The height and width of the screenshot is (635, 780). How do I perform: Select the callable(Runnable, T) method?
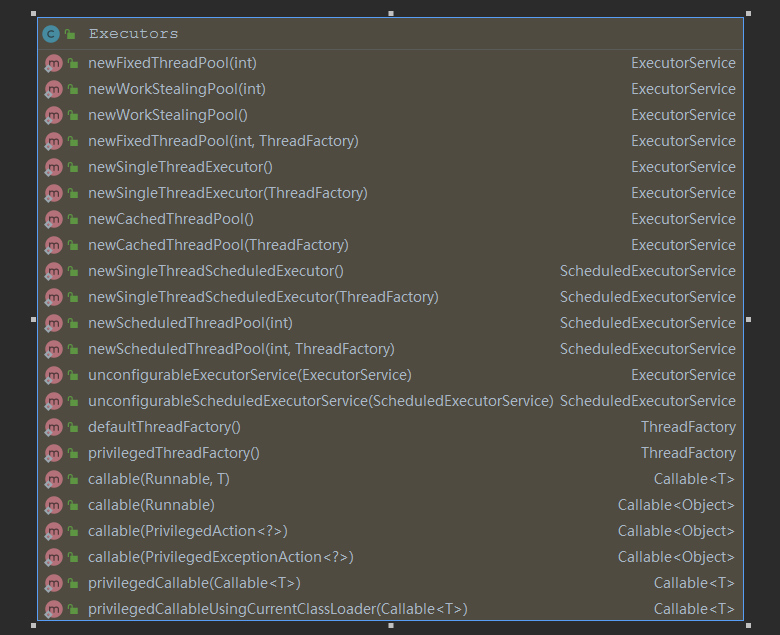click(159, 479)
